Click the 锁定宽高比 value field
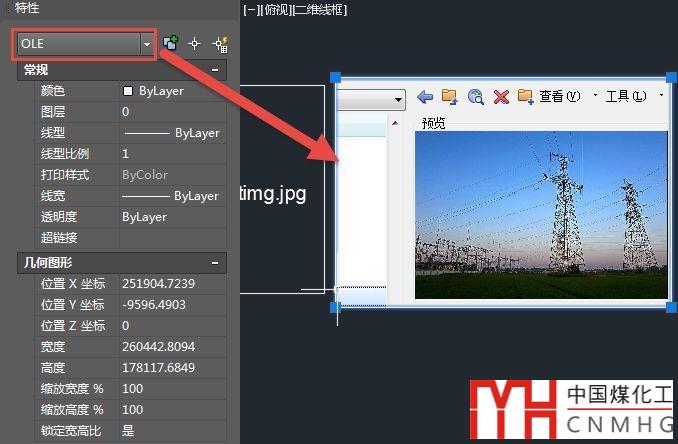Viewport: 678px width, 444px height. pyautogui.click(x=172, y=431)
